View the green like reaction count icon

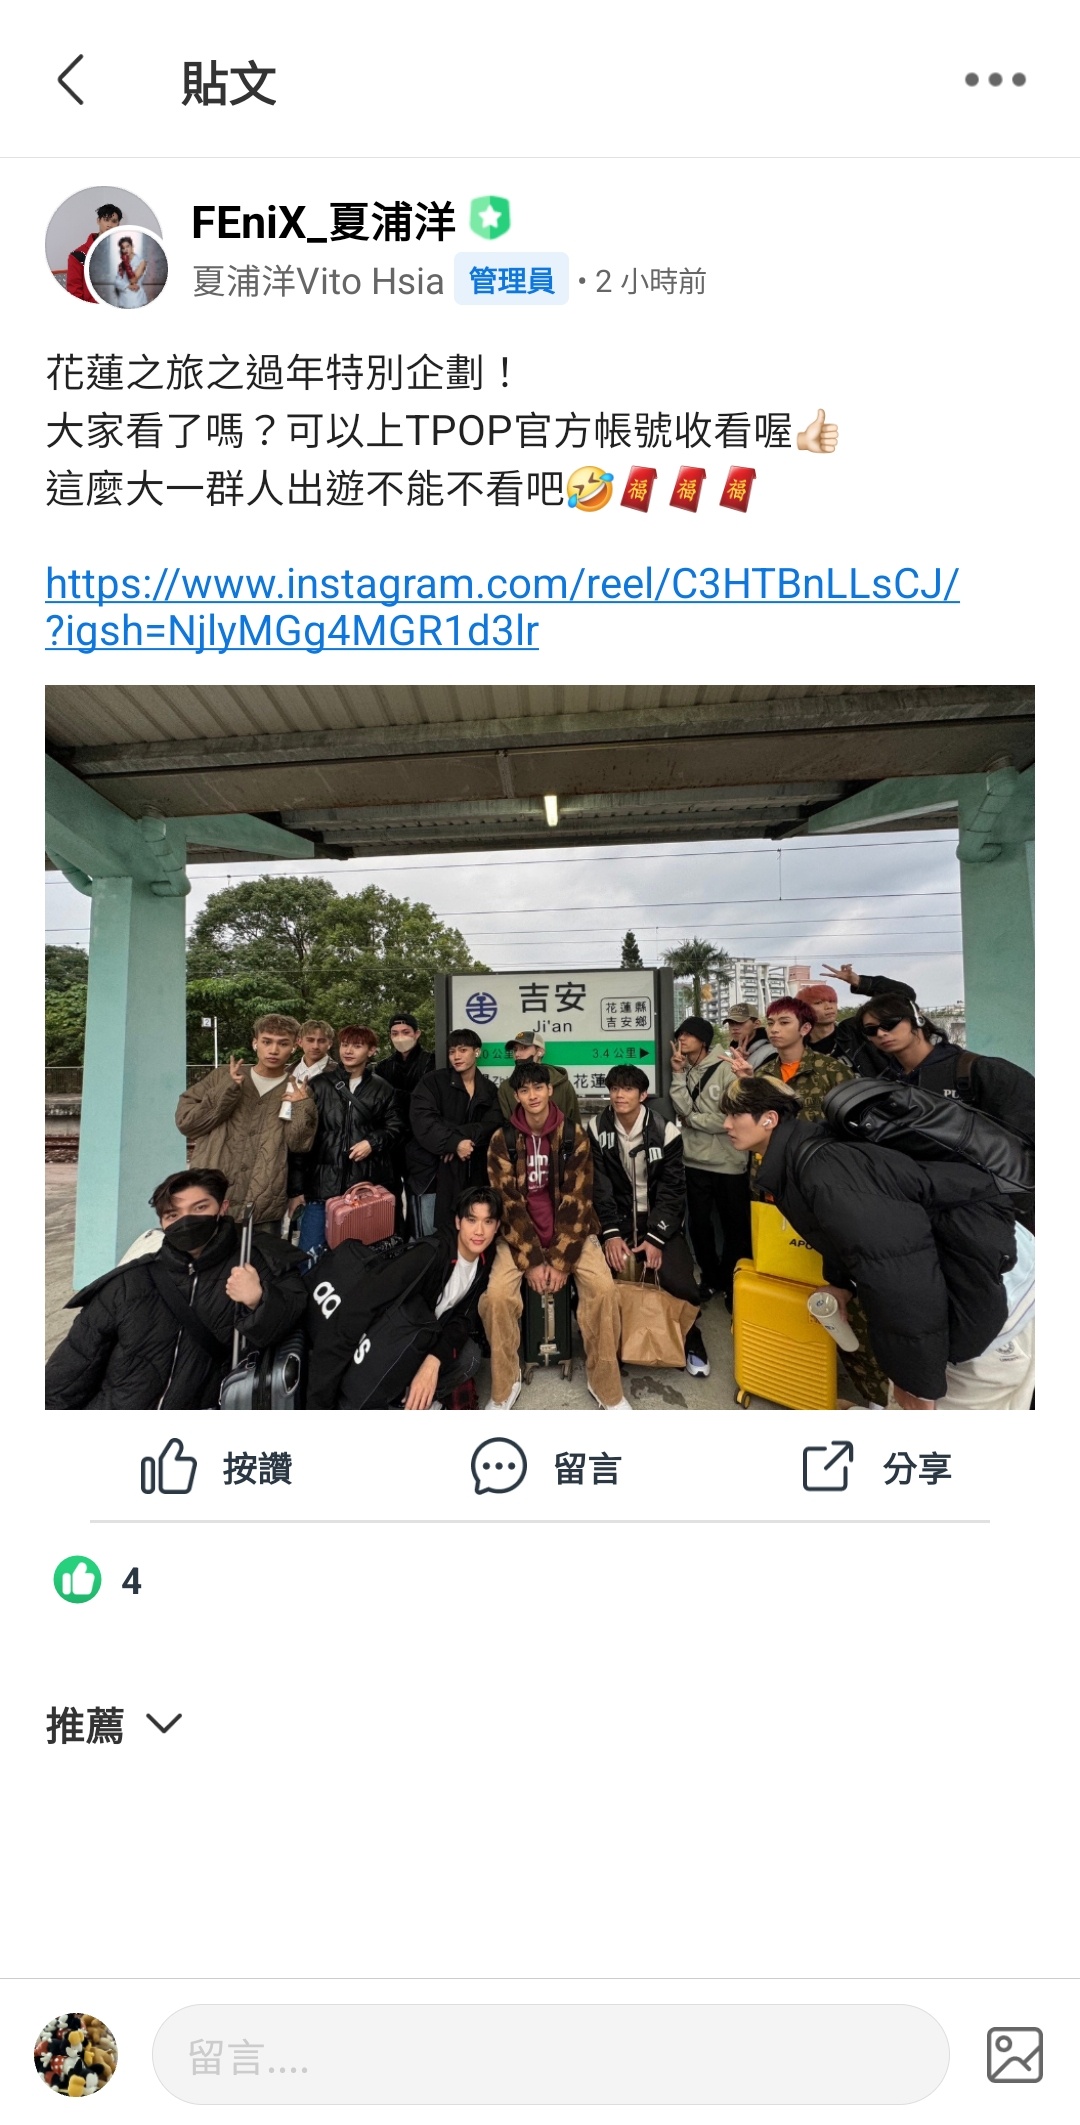pyautogui.click(x=77, y=1580)
